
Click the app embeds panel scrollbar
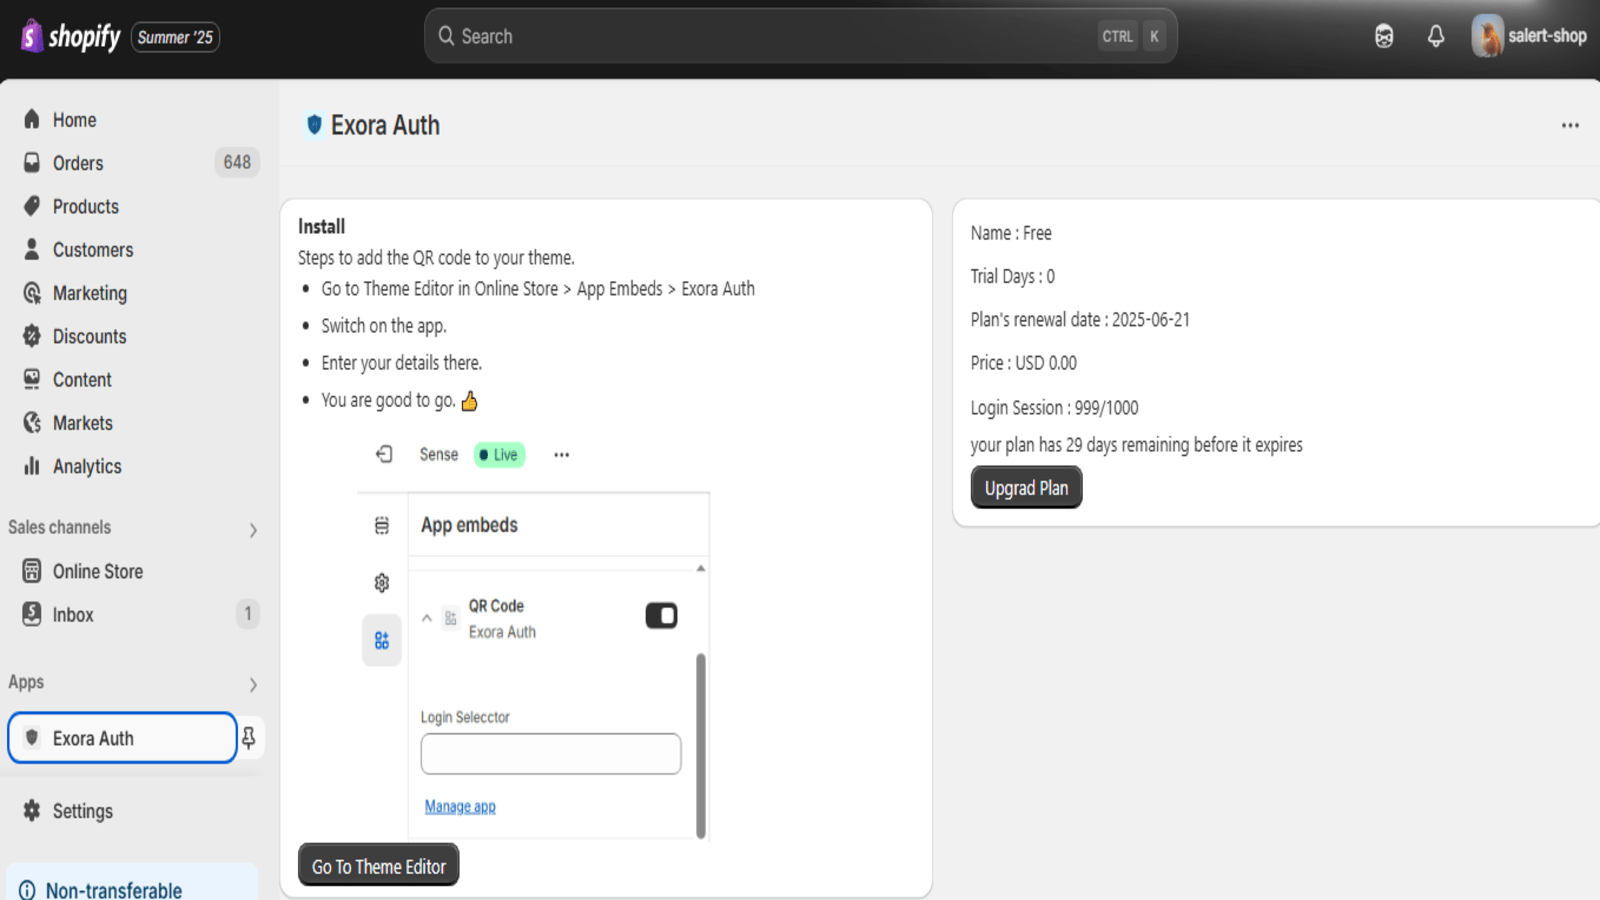(701, 745)
